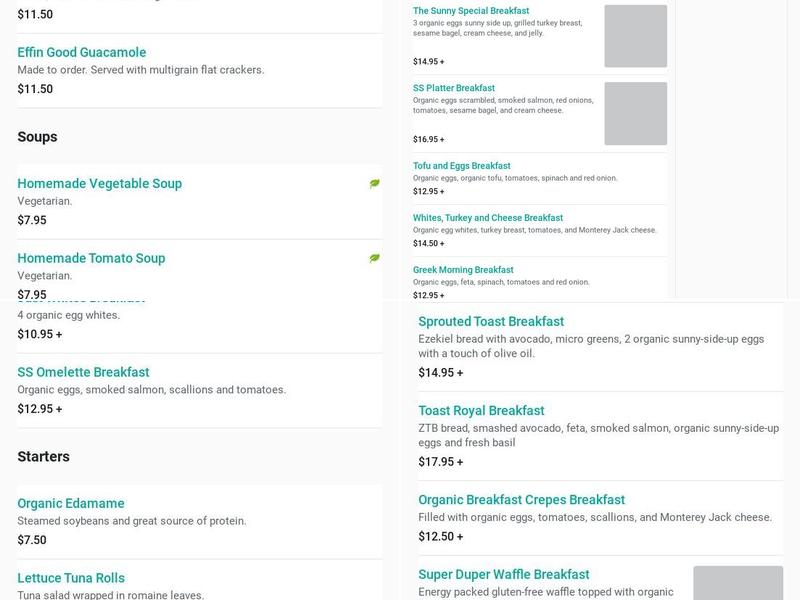
Task: Click the Super Duper Waffle Breakfast title
Action: pyautogui.click(x=504, y=574)
